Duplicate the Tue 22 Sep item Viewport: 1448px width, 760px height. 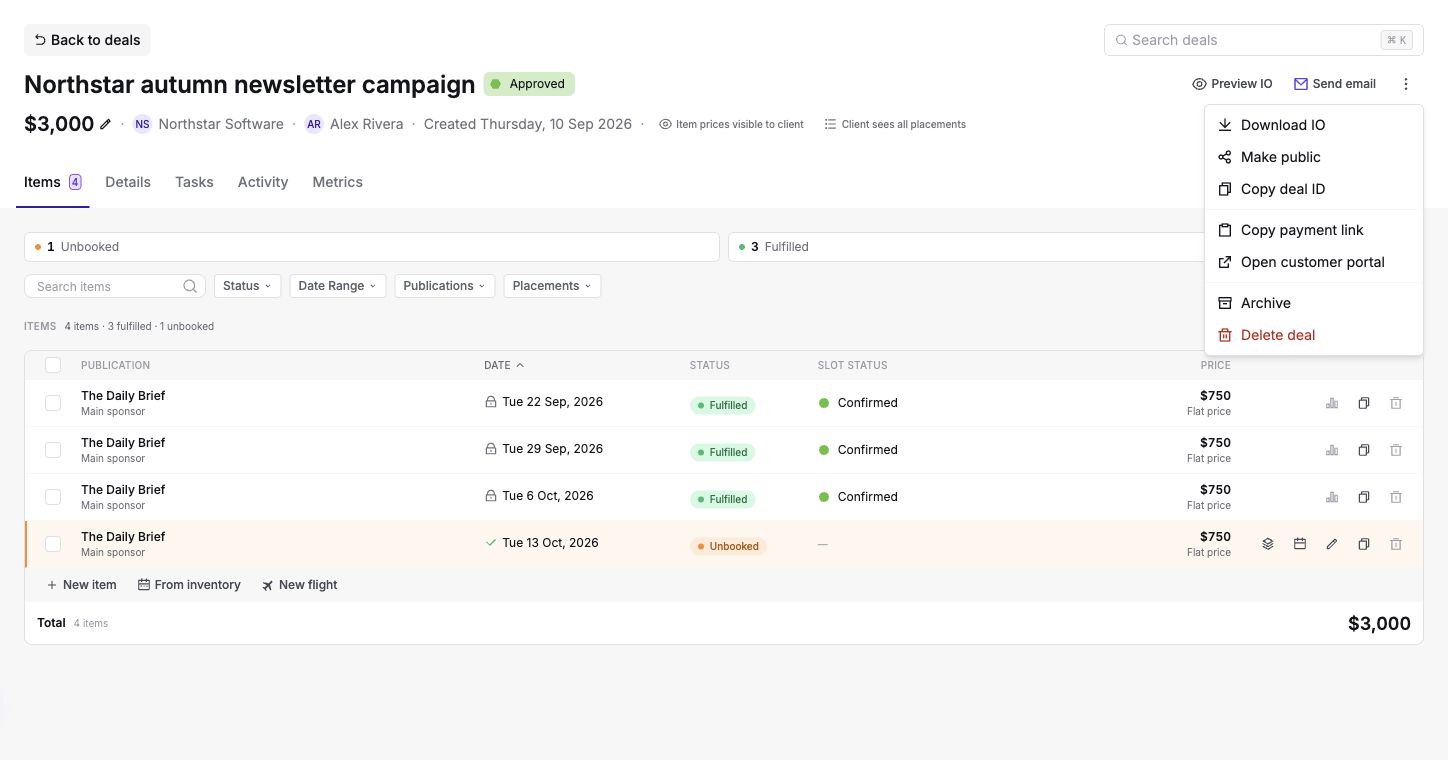click(1364, 403)
